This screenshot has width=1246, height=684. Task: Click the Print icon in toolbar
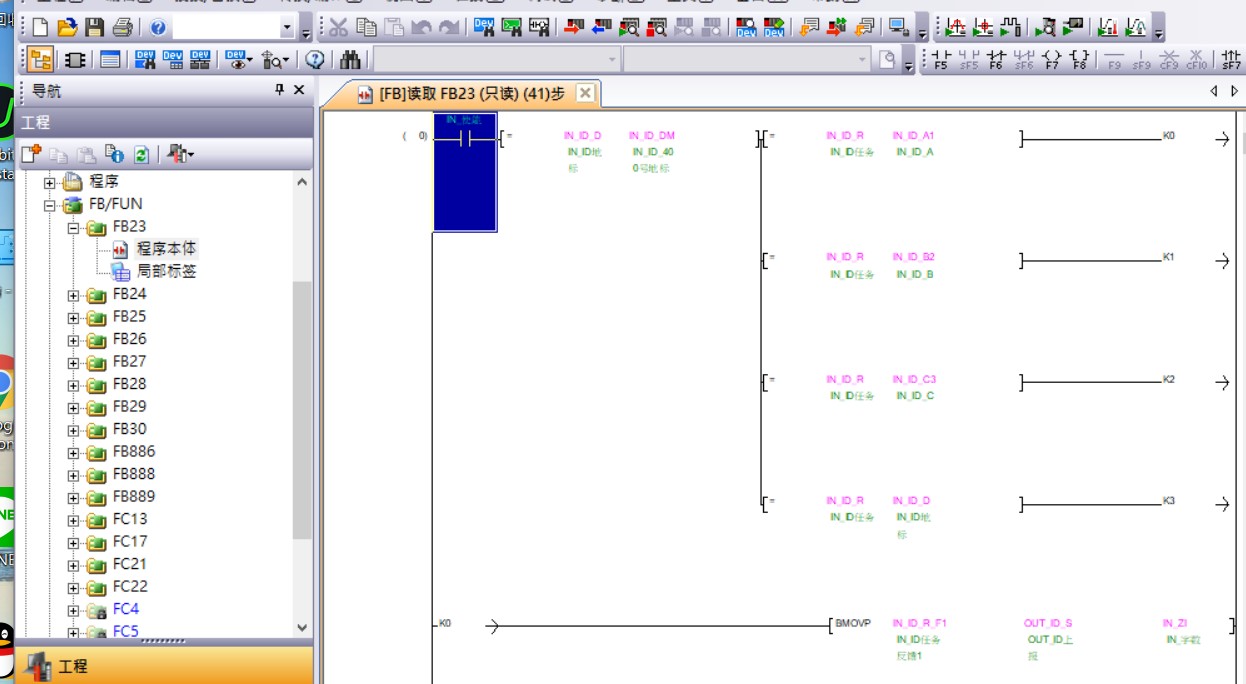click(122, 27)
